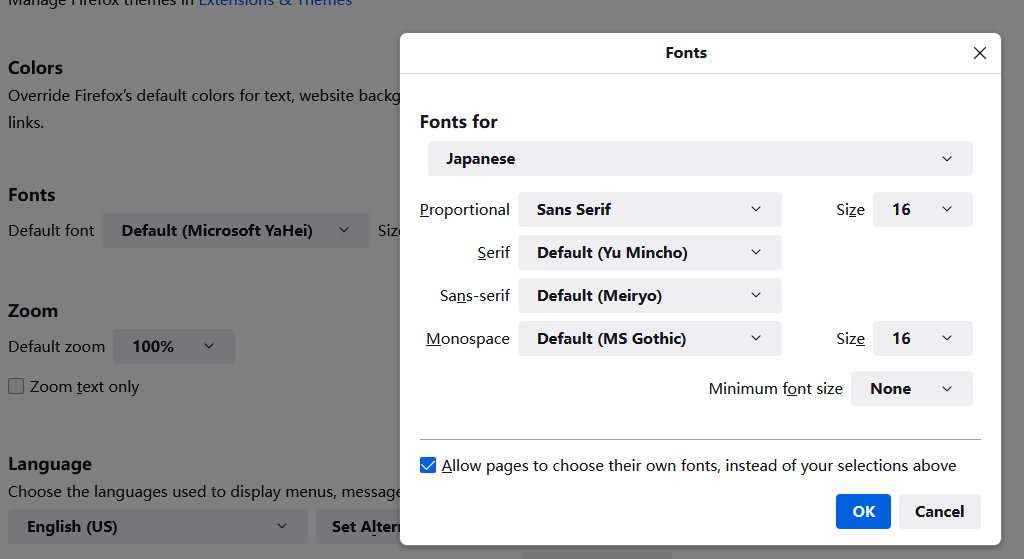Screen dimensions: 1024x559
Task: Open the Default zoom 100% dropdown
Action: pyautogui.click(x=173, y=347)
